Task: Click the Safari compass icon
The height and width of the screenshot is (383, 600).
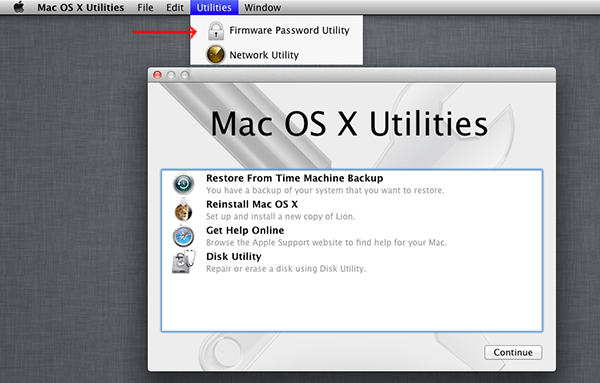Action: [x=183, y=236]
